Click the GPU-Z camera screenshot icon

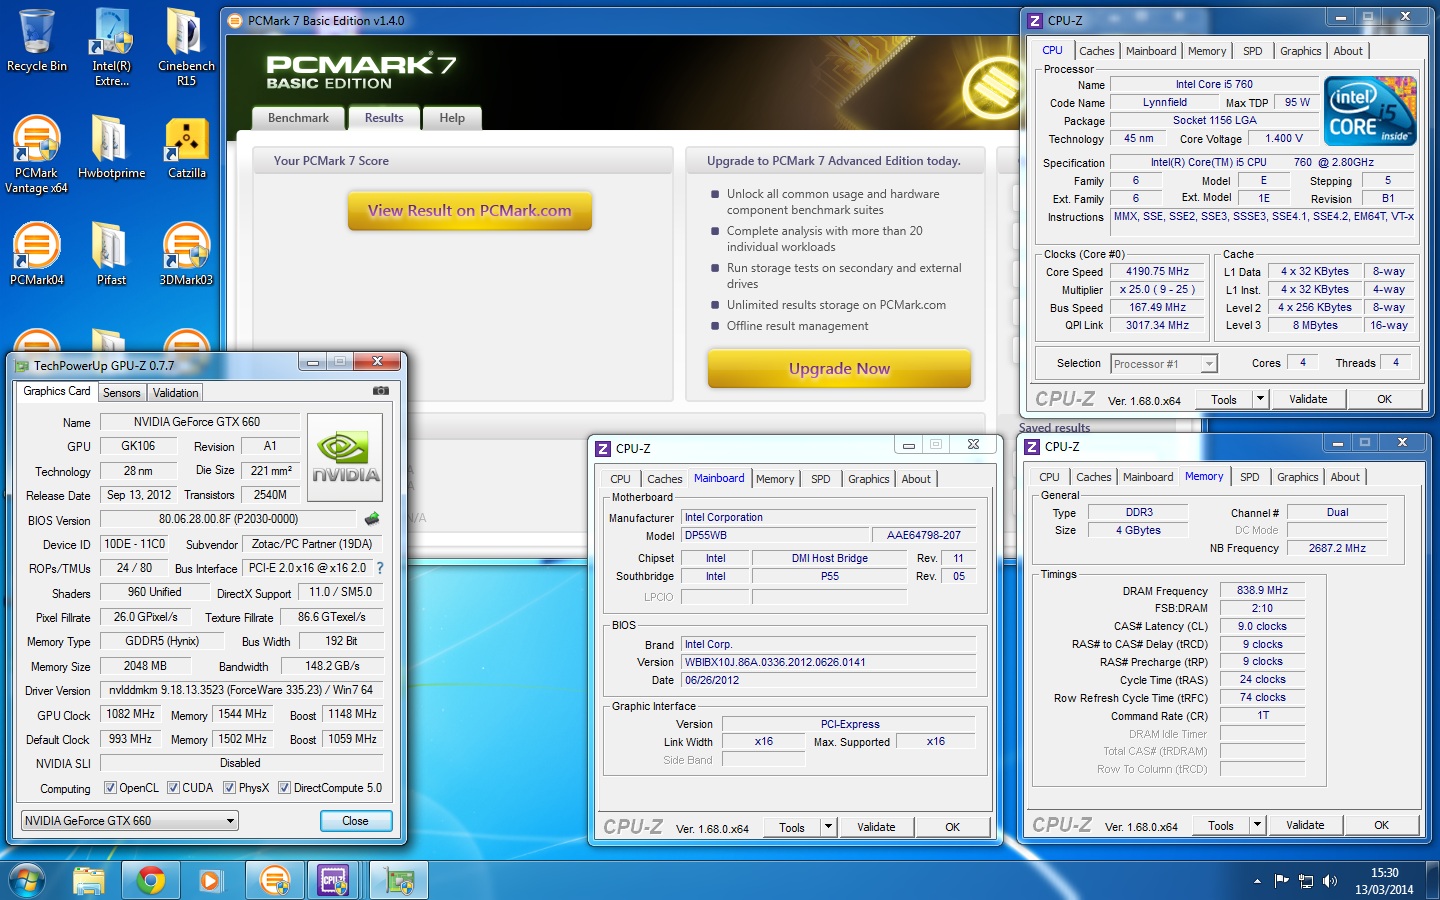(x=381, y=391)
